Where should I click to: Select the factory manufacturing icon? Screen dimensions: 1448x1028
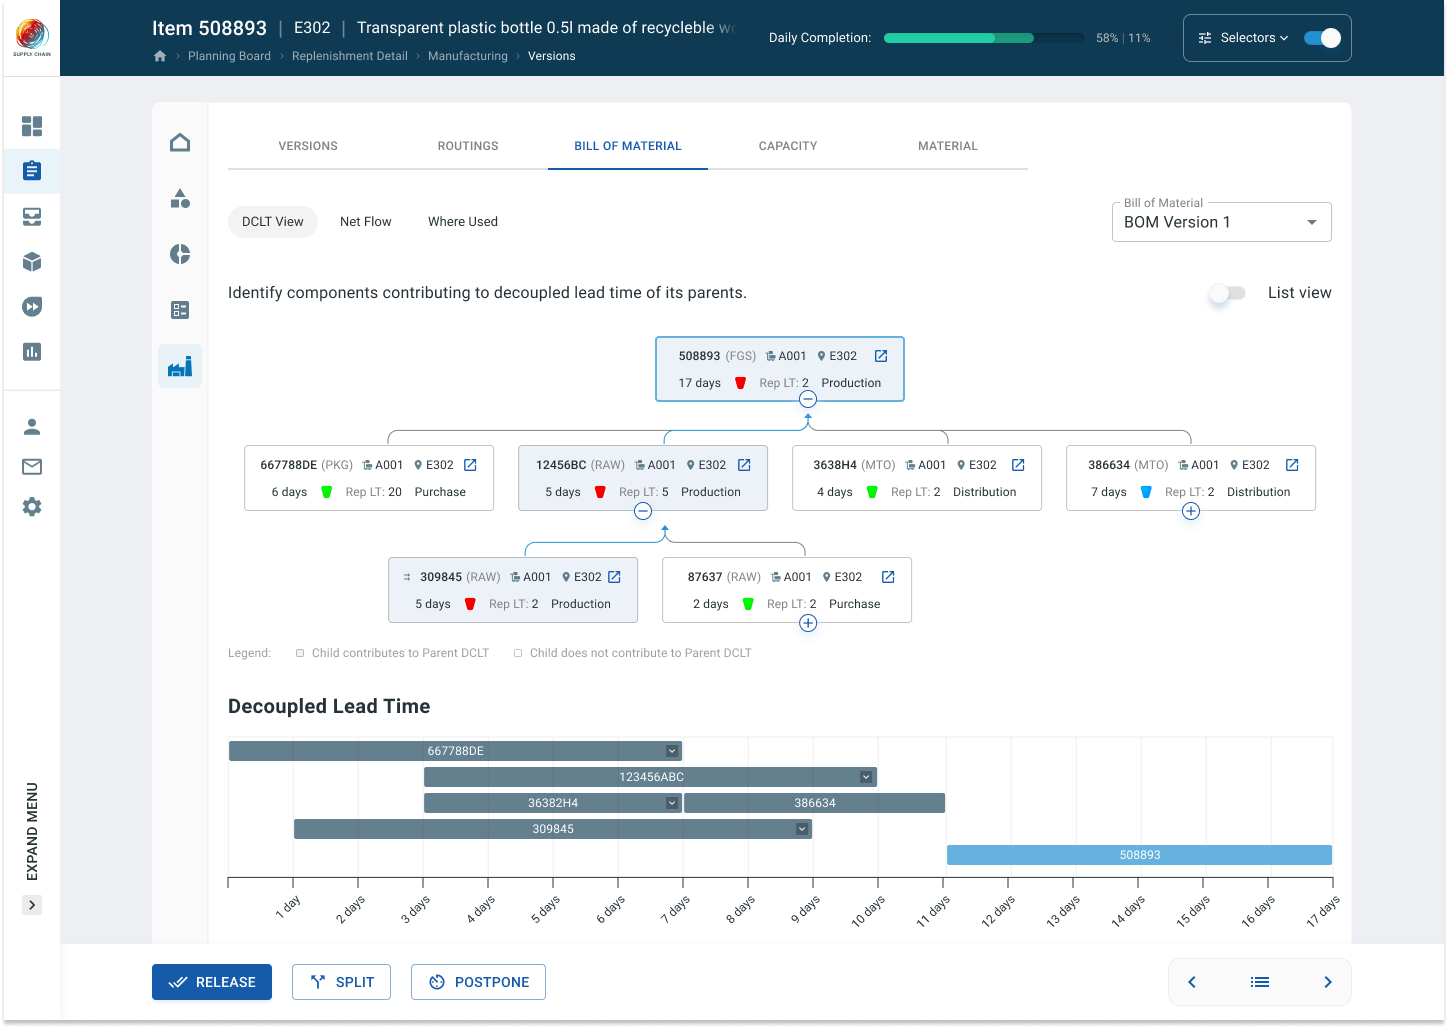point(180,366)
